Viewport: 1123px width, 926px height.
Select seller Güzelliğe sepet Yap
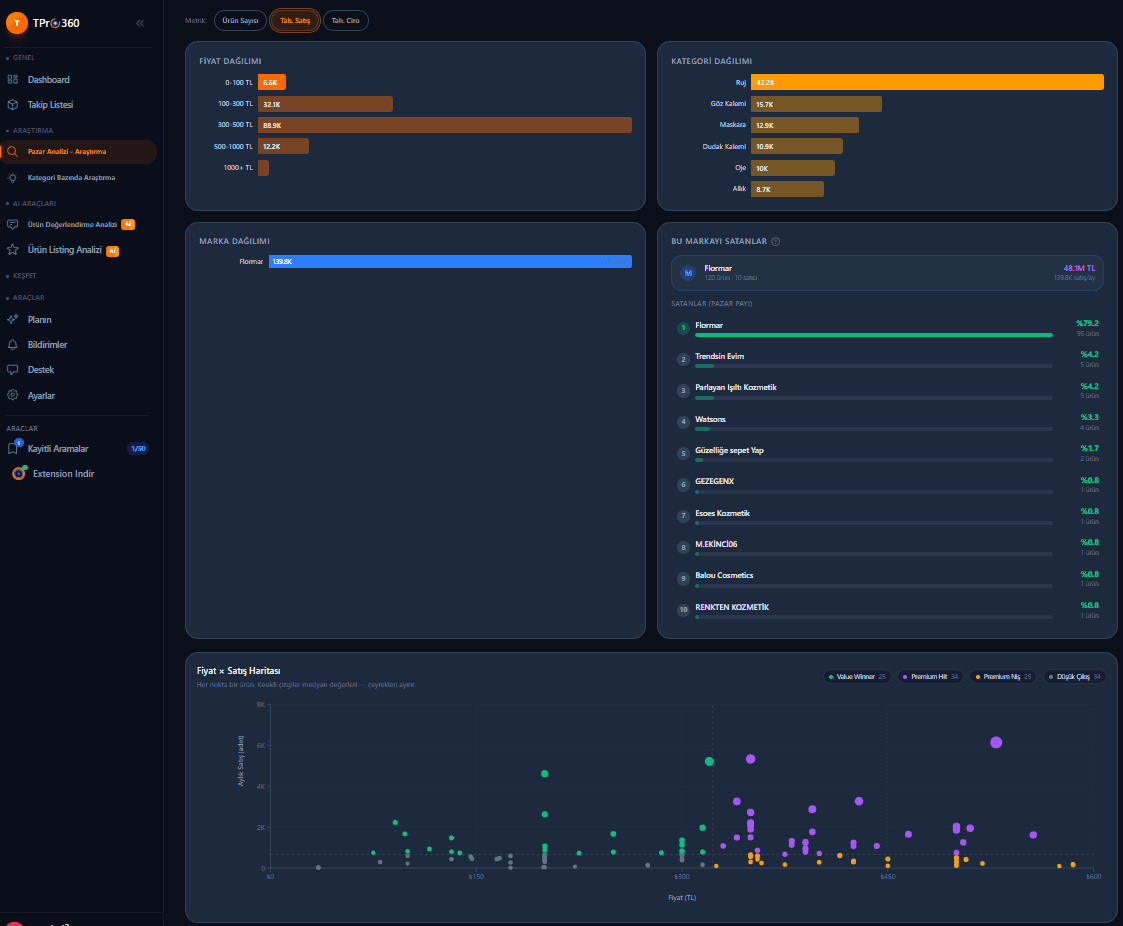(x=887, y=453)
